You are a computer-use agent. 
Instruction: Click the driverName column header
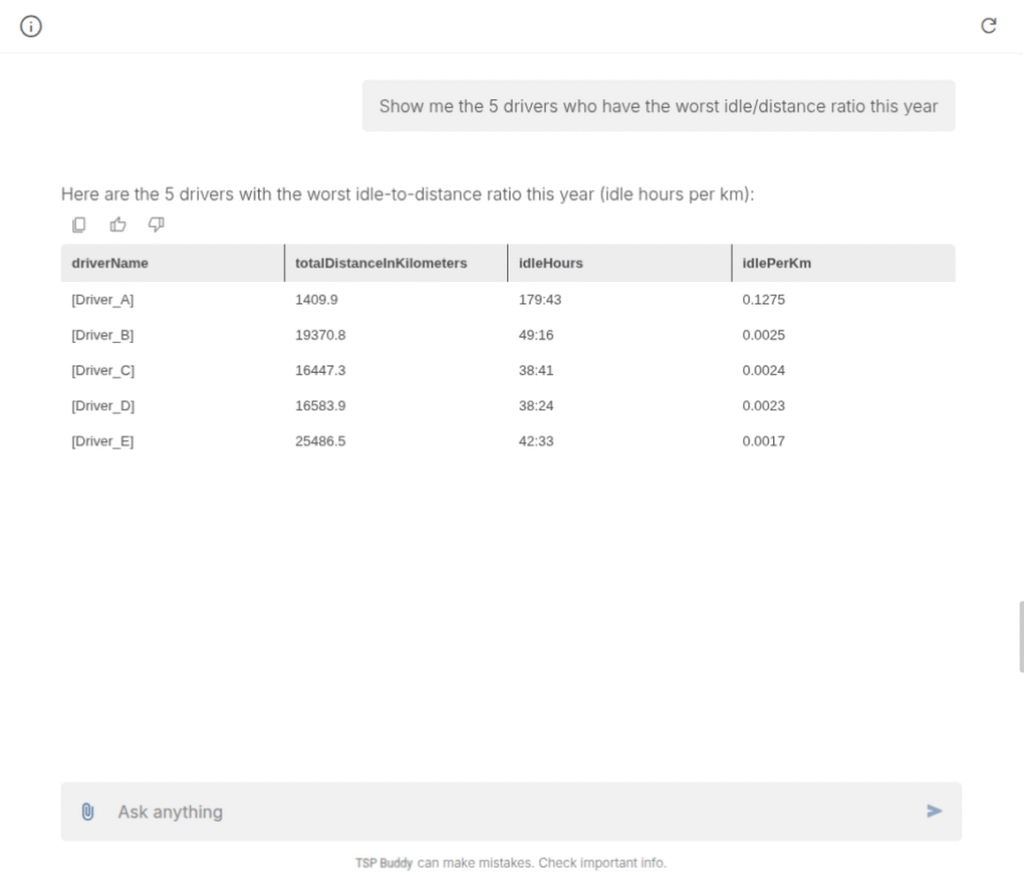110,263
